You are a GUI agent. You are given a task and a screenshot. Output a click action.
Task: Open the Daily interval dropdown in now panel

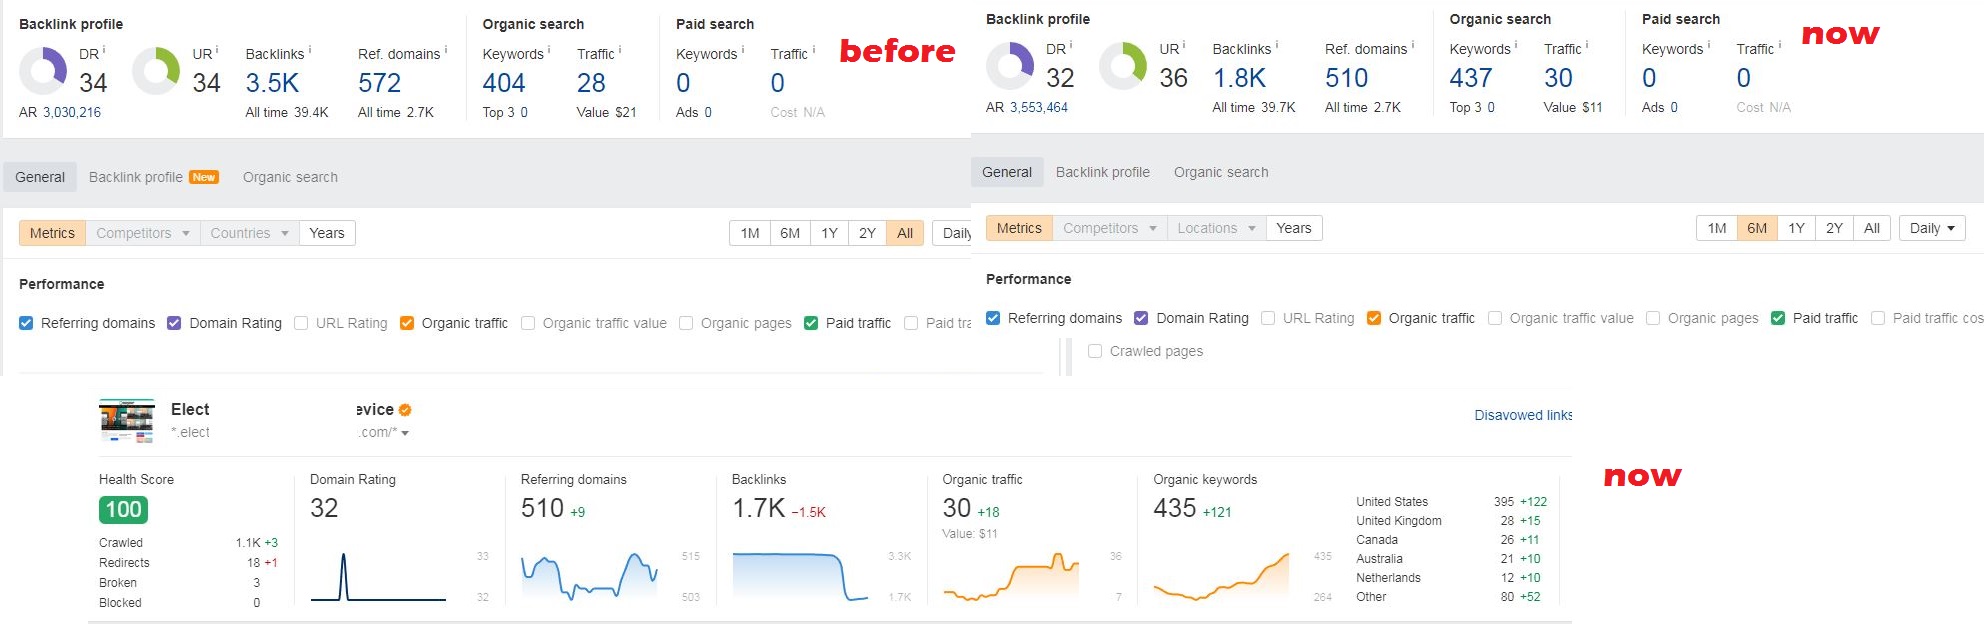pos(1932,228)
